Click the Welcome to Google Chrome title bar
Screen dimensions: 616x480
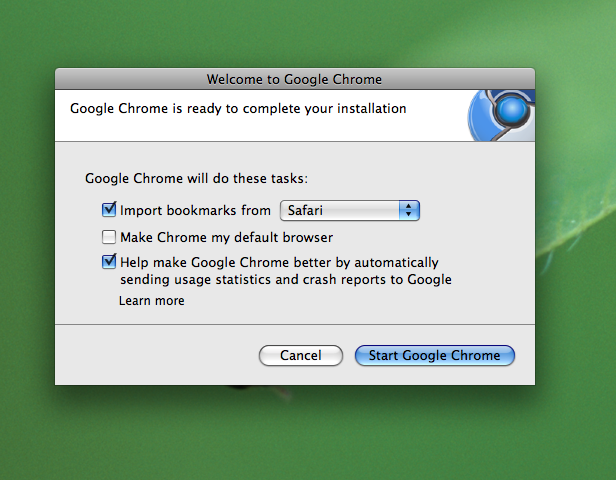pyautogui.click(x=295, y=79)
